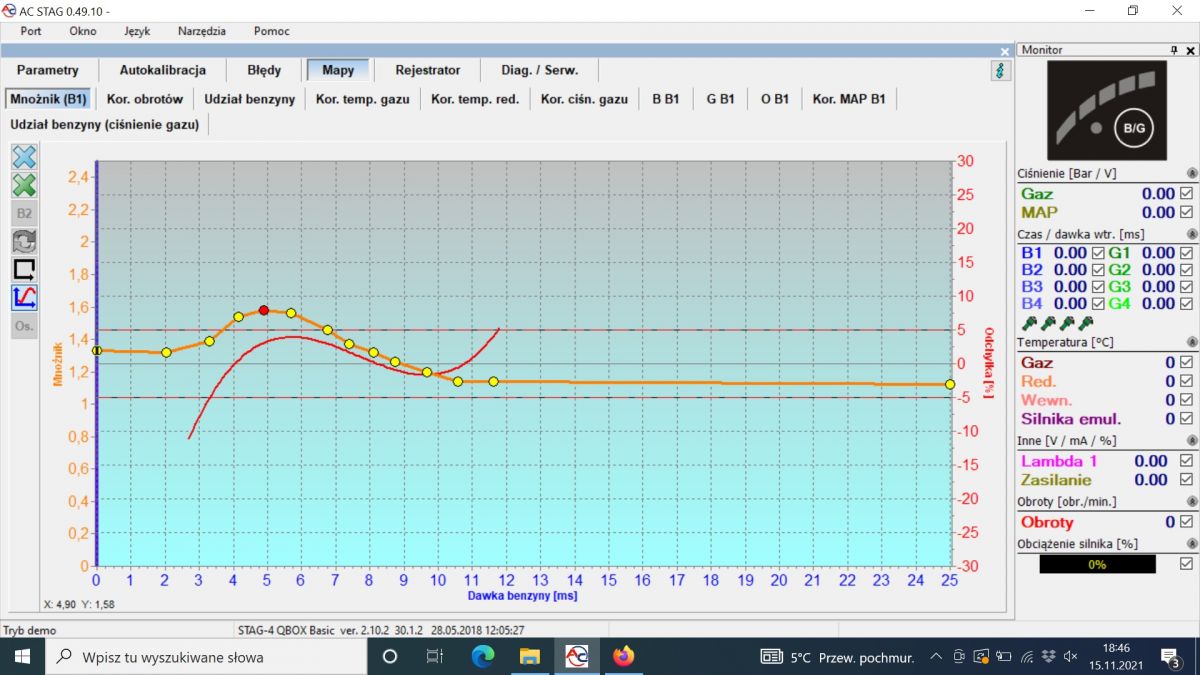Click the second green injector icon
The width and height of the screenshot is (1200, 675).
click(x=1047, y=323)
